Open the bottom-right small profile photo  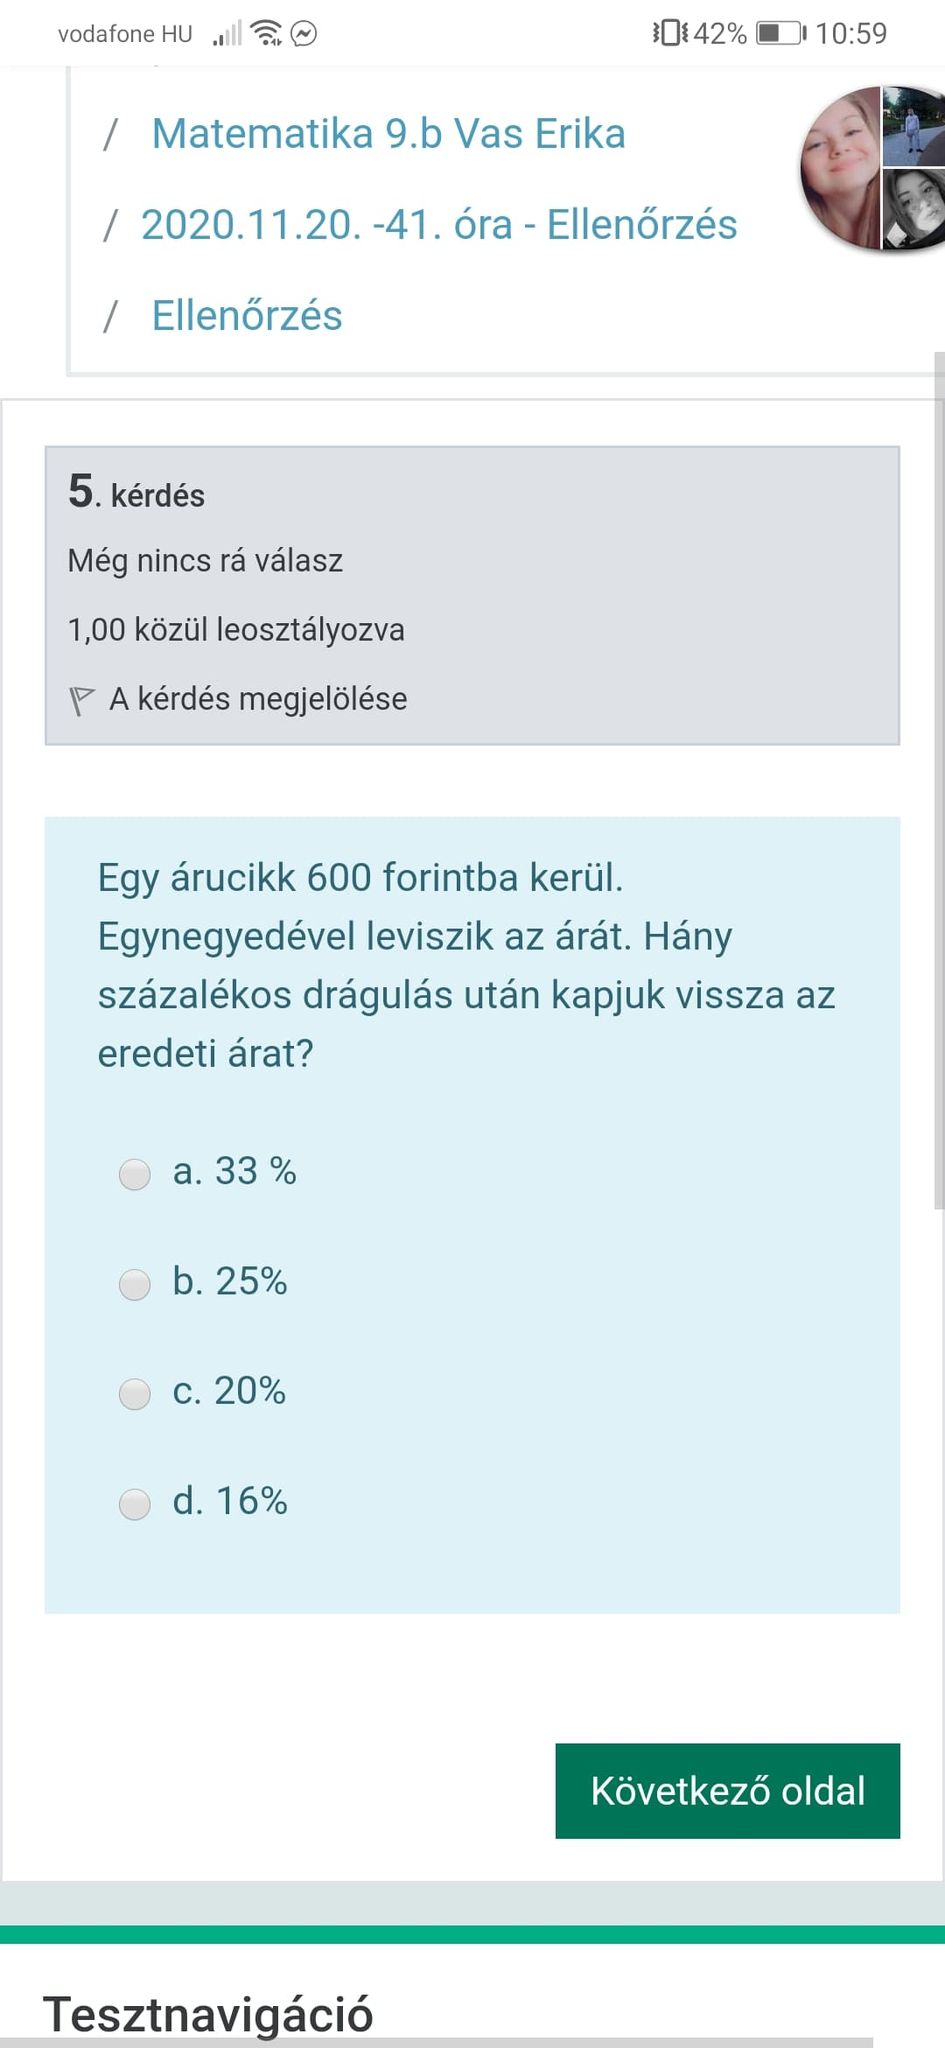tap(913, 208)
